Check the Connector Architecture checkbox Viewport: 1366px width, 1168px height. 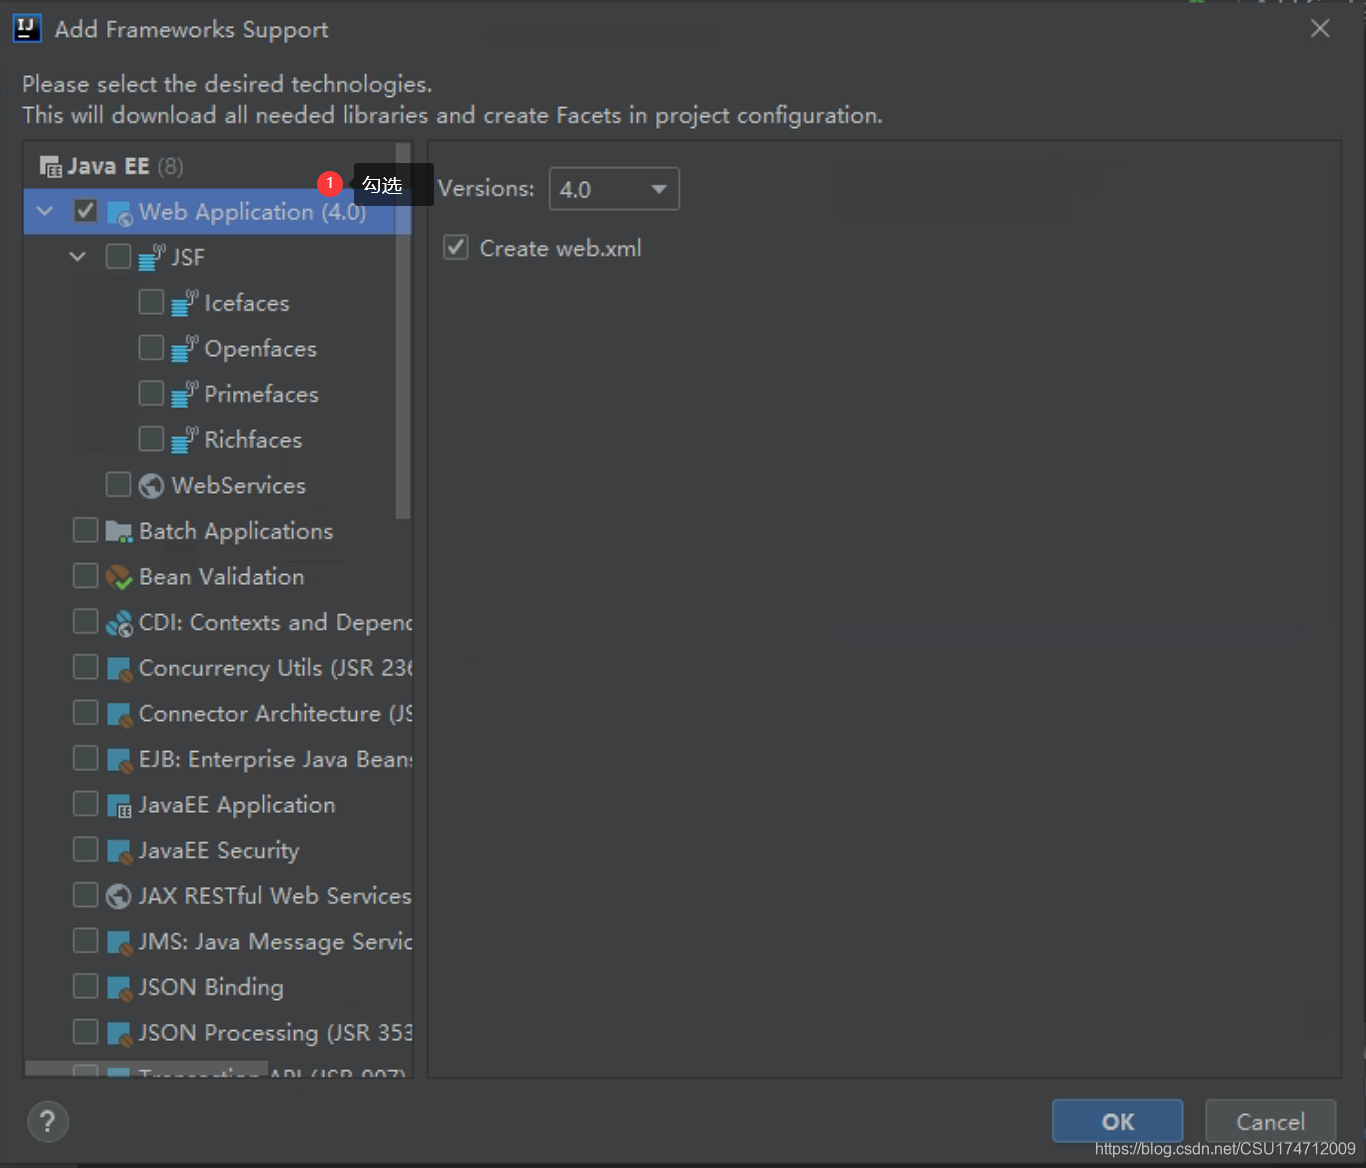[x=85, y=713]
